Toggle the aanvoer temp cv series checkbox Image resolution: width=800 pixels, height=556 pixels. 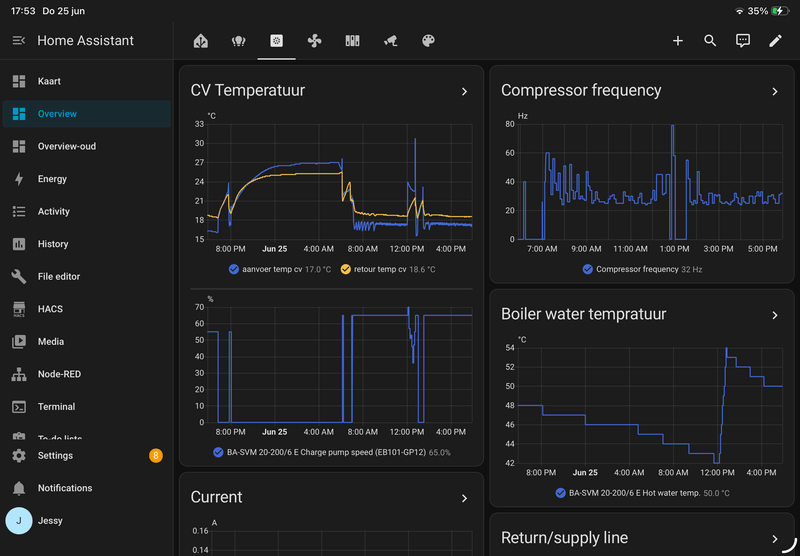pos(234,269)
